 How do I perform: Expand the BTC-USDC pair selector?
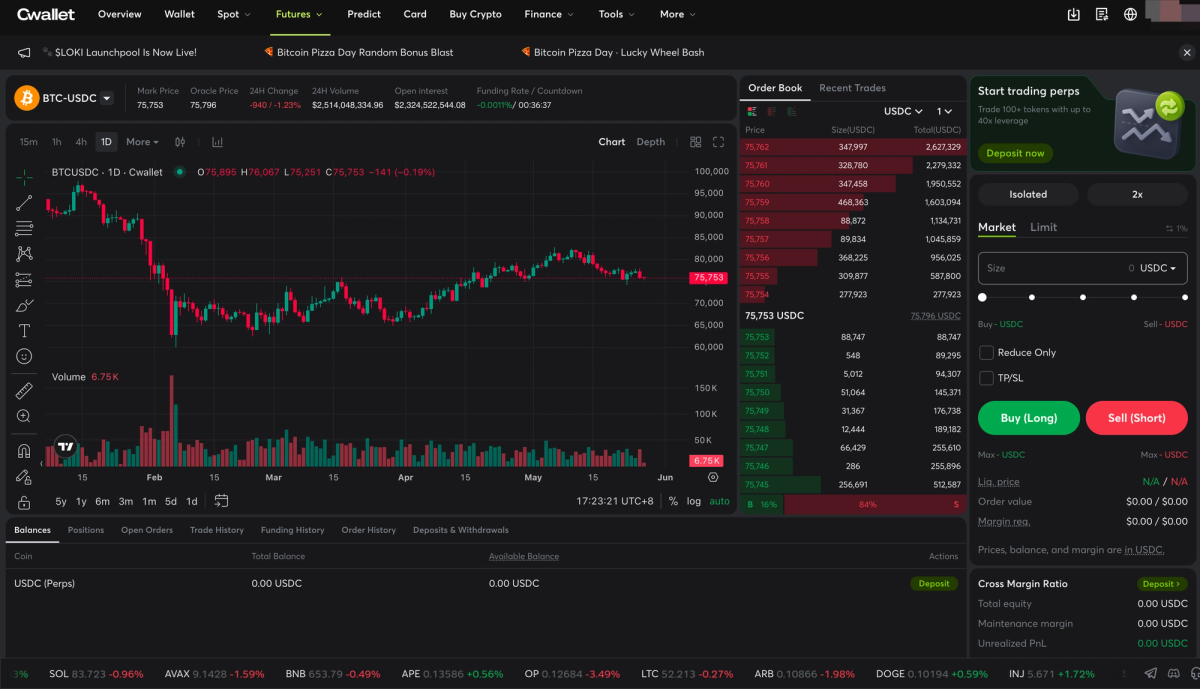click(x=107, y=98)
